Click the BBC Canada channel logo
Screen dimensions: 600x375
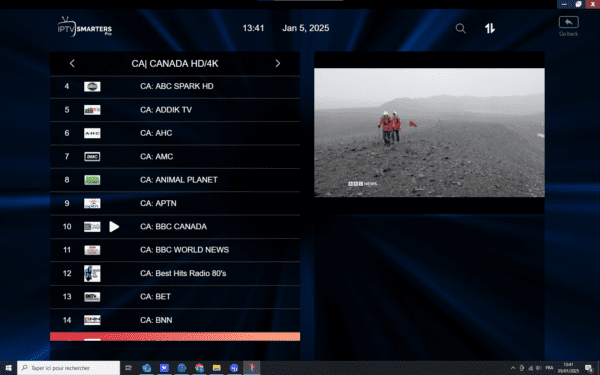click(x=92, y=227)
